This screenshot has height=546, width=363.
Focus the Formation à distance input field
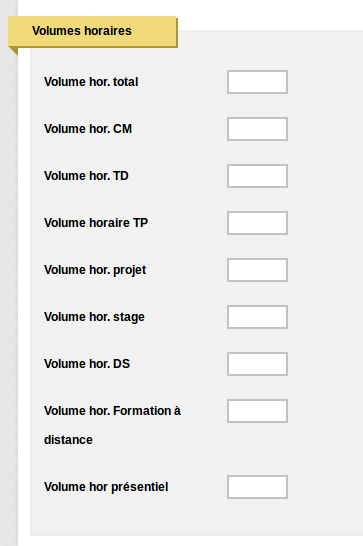(x=257, y=411)
